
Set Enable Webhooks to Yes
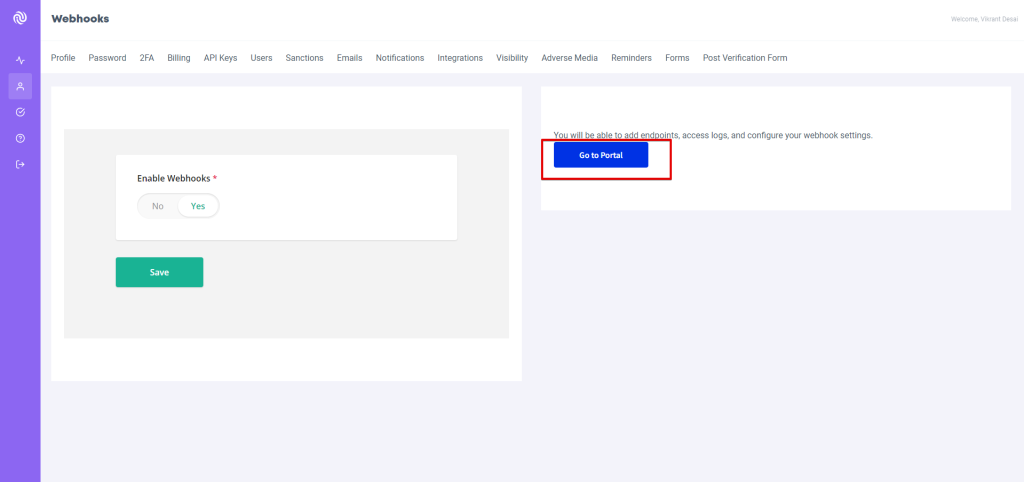click(x=198, y=206)
